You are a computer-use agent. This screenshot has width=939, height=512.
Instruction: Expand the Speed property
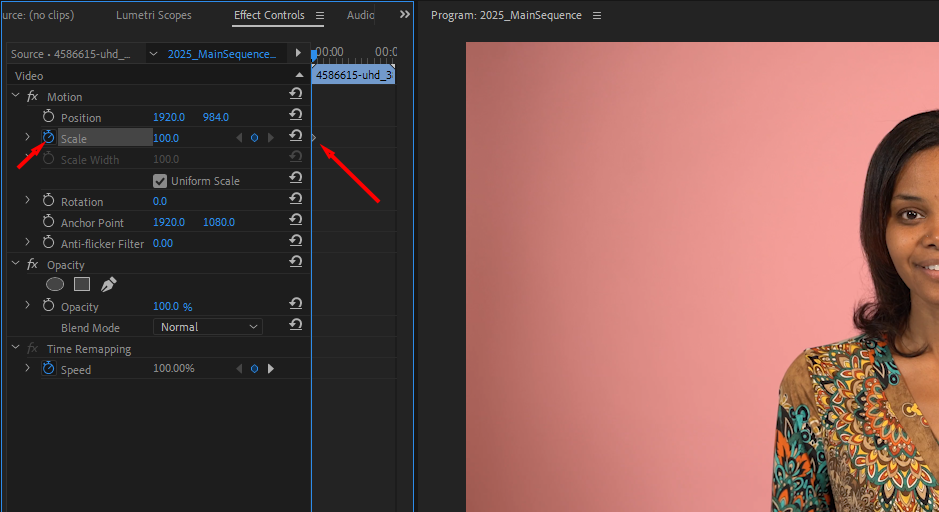[27, 368]
